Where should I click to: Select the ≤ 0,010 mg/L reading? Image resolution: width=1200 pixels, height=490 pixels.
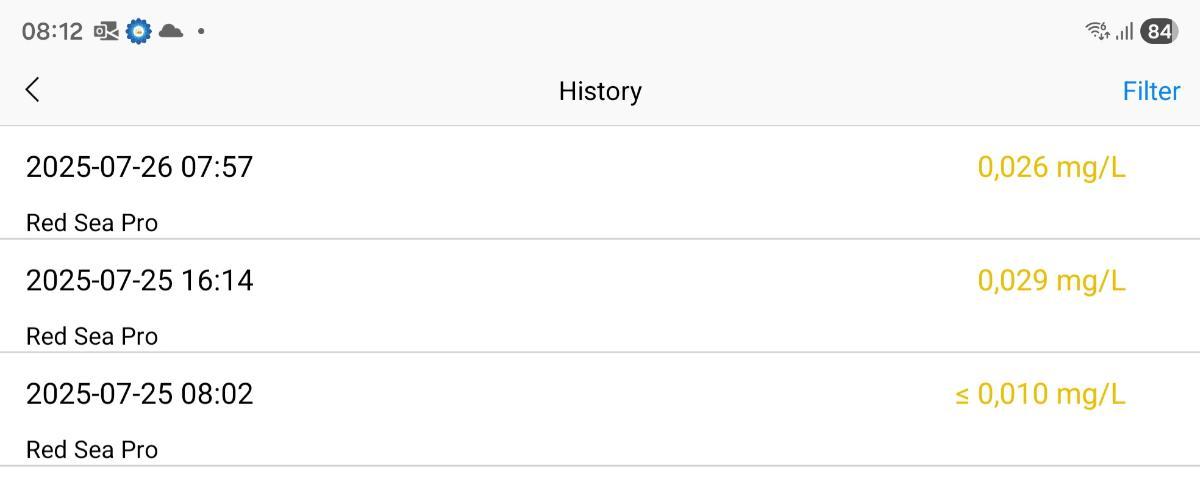point(1040,394)
